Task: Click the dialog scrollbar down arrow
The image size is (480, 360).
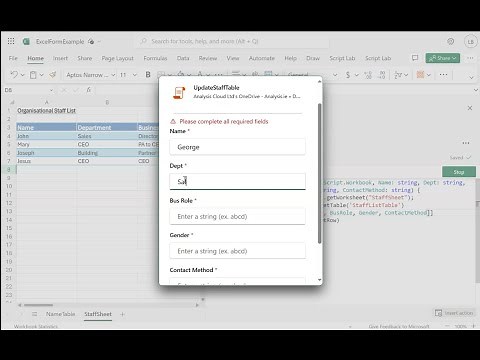Action: tap(320, 280)
